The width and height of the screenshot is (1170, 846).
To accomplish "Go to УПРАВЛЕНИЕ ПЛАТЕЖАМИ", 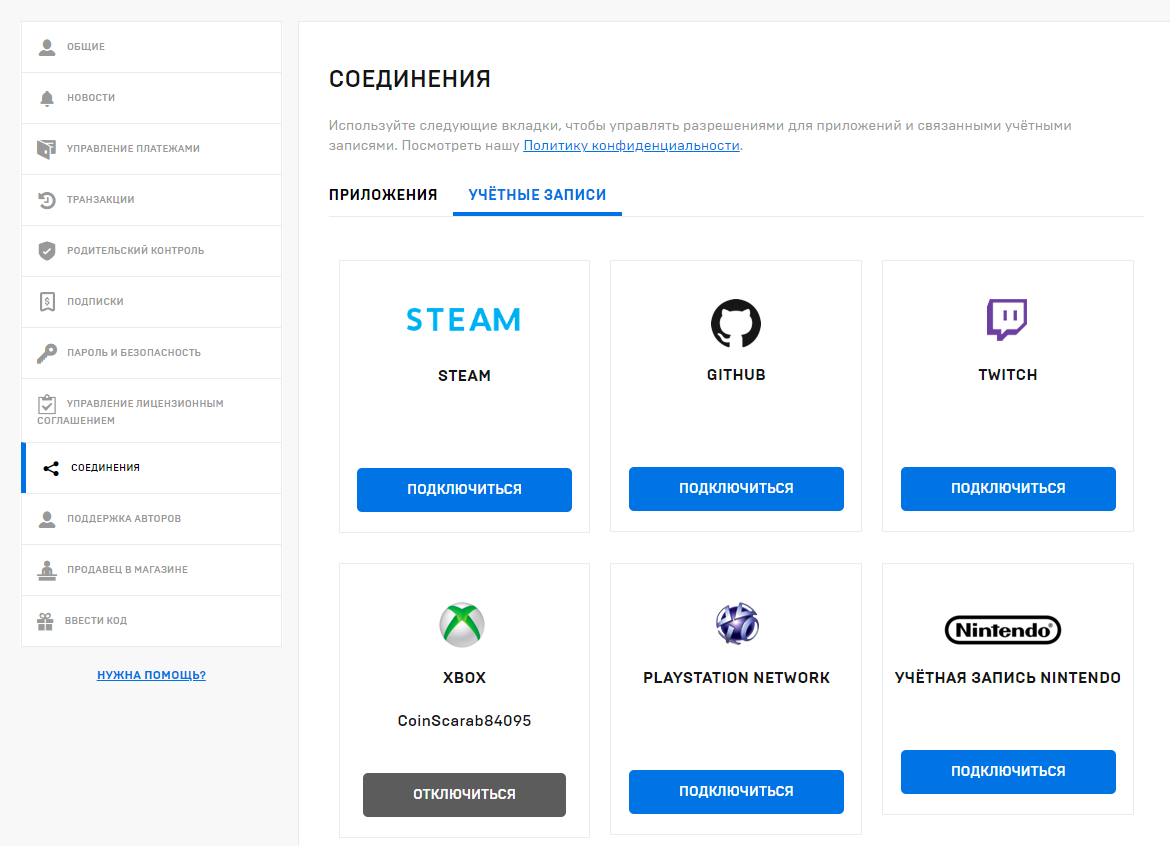I will click(x=151, y=148).
